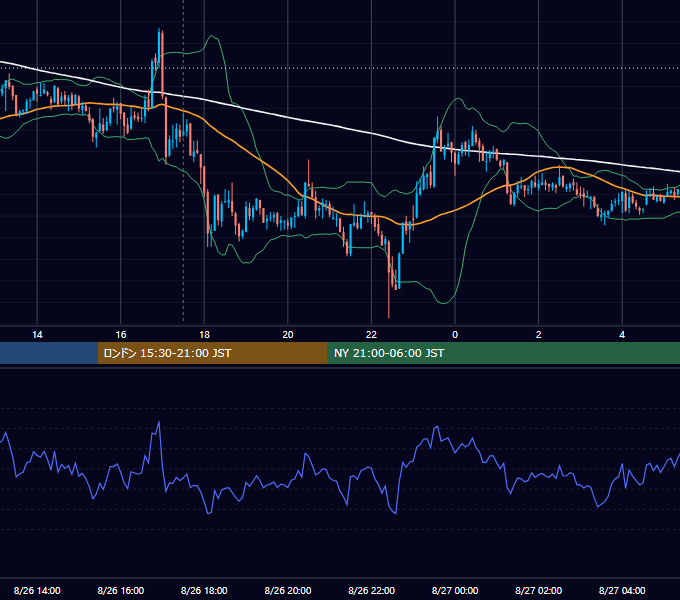Click the 8/26 20:00 date label
Viewport: 680px width, 600px height.
[x=288, y=590]
